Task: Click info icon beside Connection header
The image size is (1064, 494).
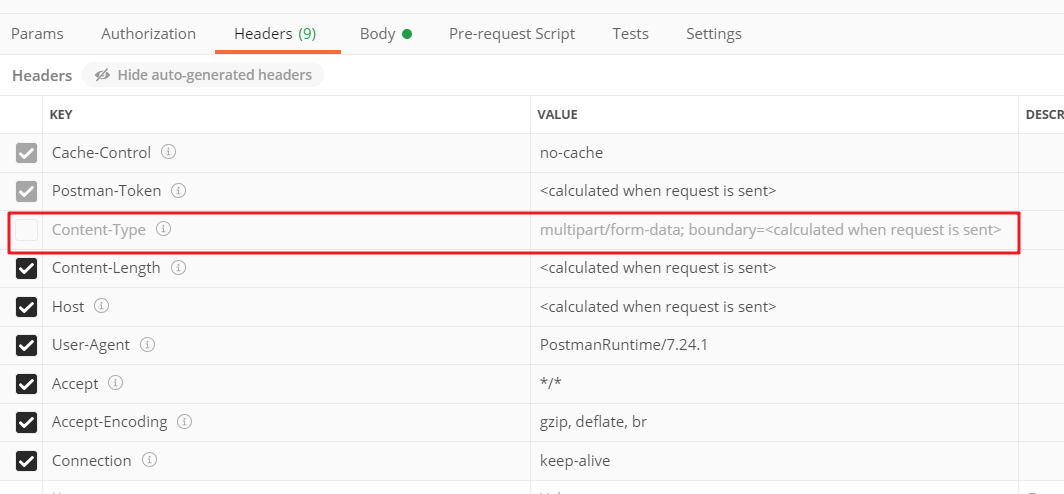Action: point(150,460)
